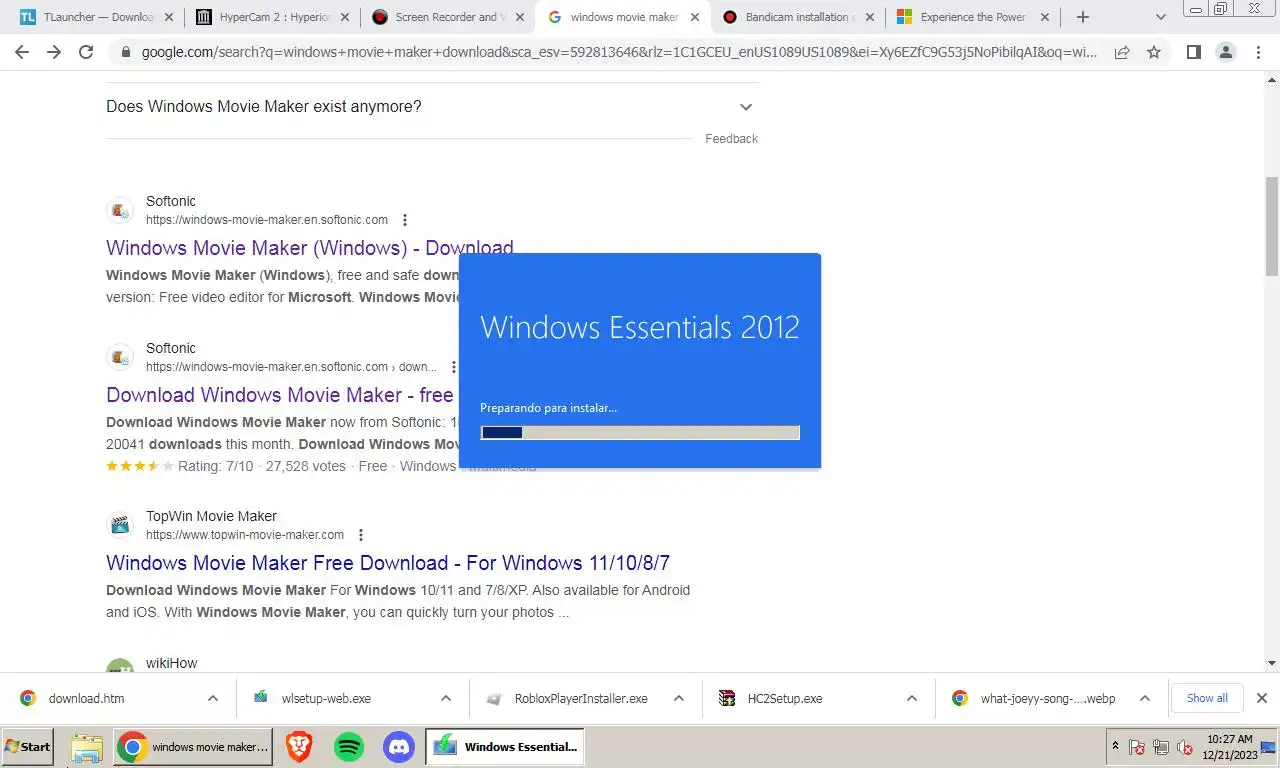This screenshot has height=768, width=1280.
Task: Open a new tab with the plus button
Action: (x=1082, y=17)
